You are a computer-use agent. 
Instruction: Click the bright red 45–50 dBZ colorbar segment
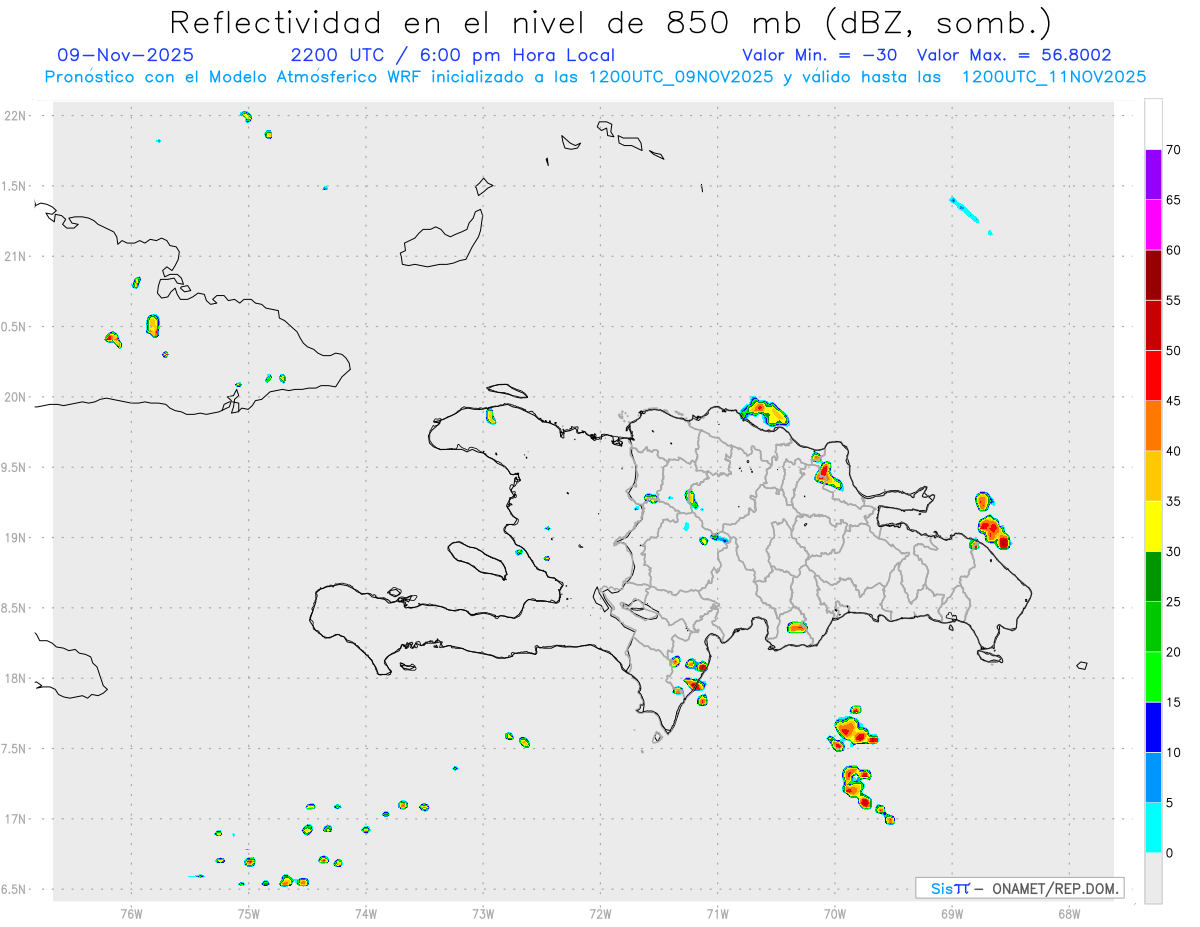pos(1153,376)
